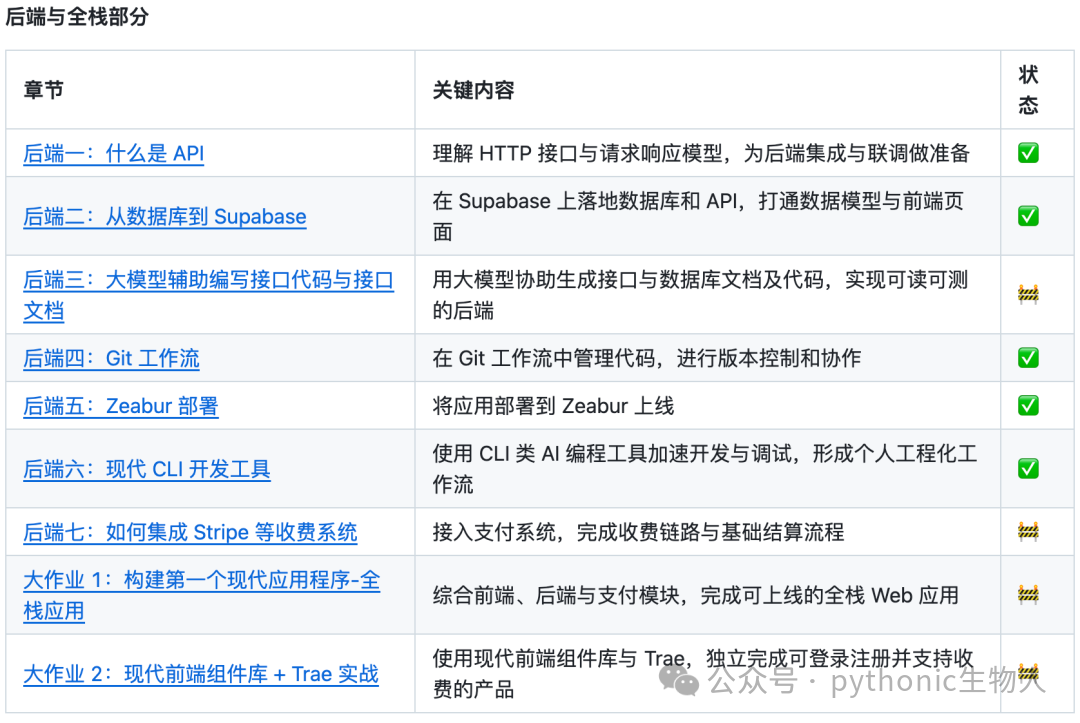Click the green checkmark for Zeabur 部署 row
The image size is (1080, 723).
click(x=1028, y=406)
